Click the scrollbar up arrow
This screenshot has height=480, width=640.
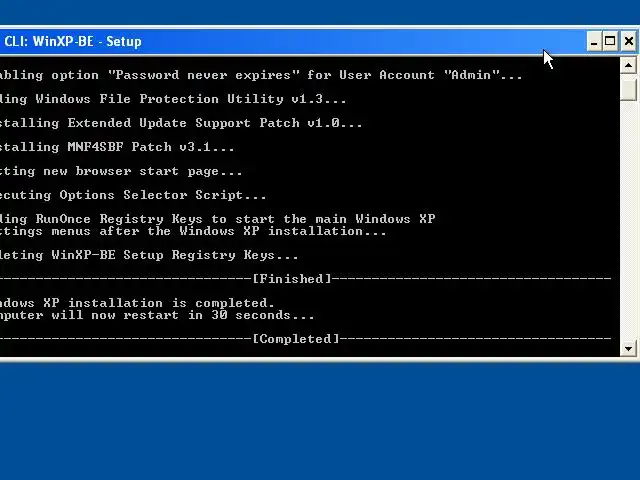coord(629,65)
